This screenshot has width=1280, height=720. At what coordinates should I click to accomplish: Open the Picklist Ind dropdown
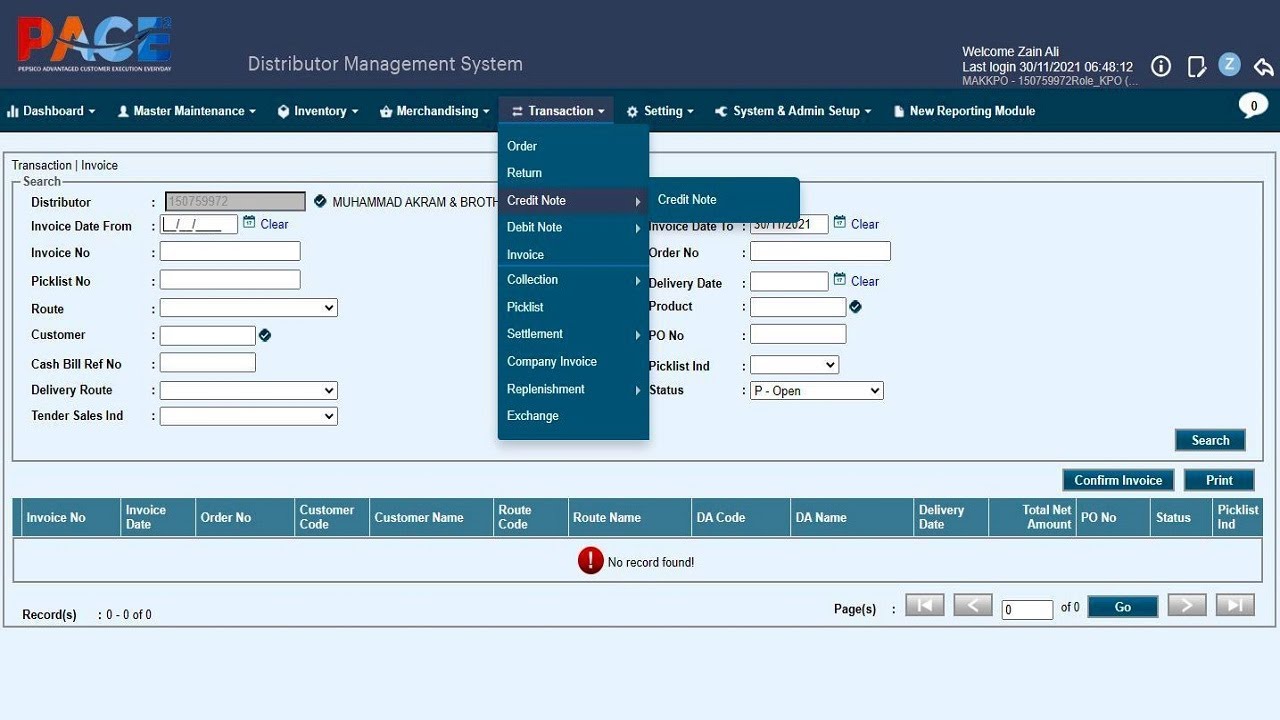(794, 365)
